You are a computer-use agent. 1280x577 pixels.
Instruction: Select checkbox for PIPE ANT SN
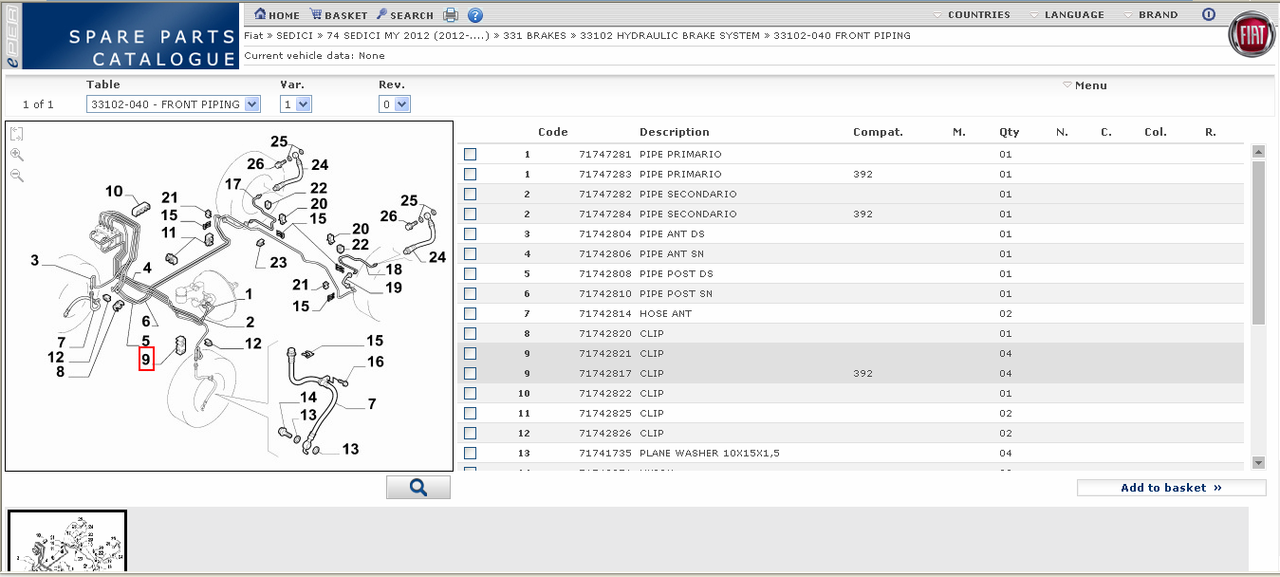[470, 254]
